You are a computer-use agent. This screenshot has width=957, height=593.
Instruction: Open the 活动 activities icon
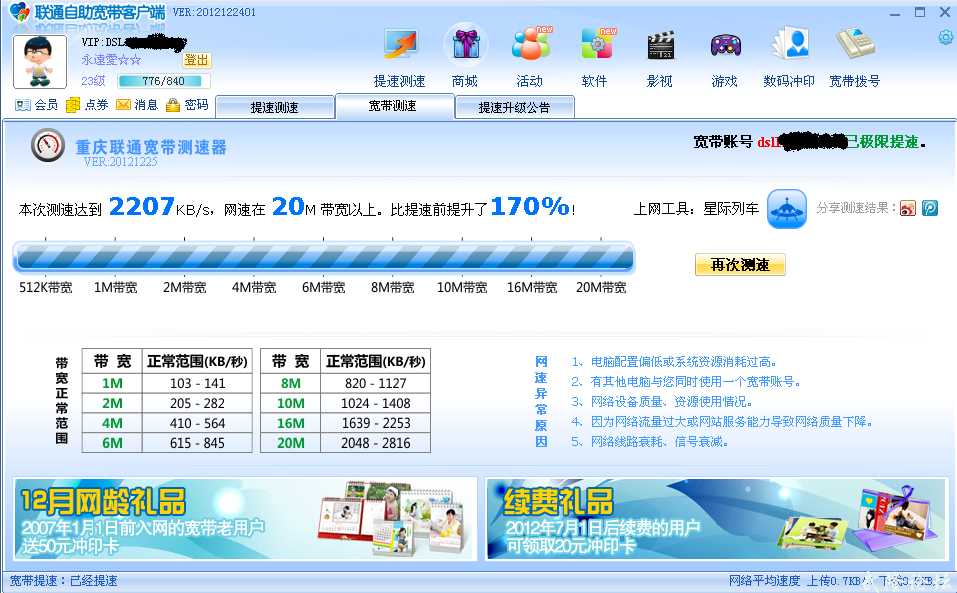531,44
